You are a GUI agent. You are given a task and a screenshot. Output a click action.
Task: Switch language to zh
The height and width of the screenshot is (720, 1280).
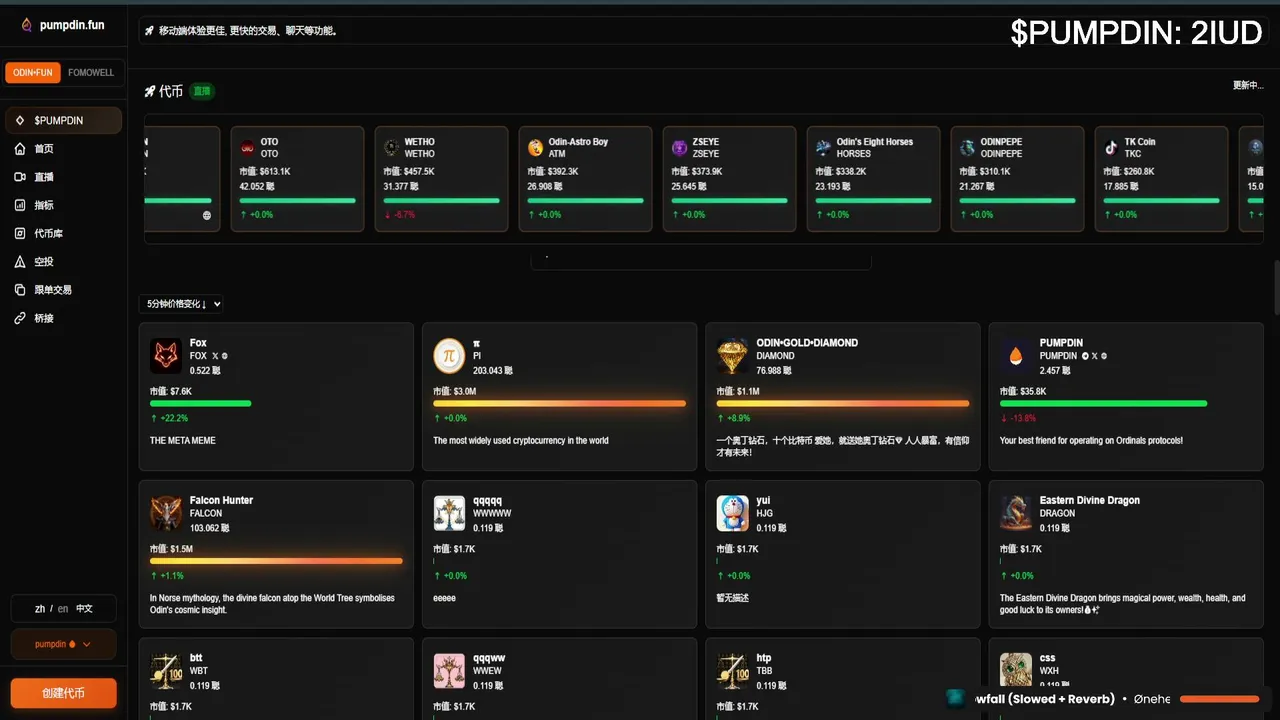(x=40, y=608)
